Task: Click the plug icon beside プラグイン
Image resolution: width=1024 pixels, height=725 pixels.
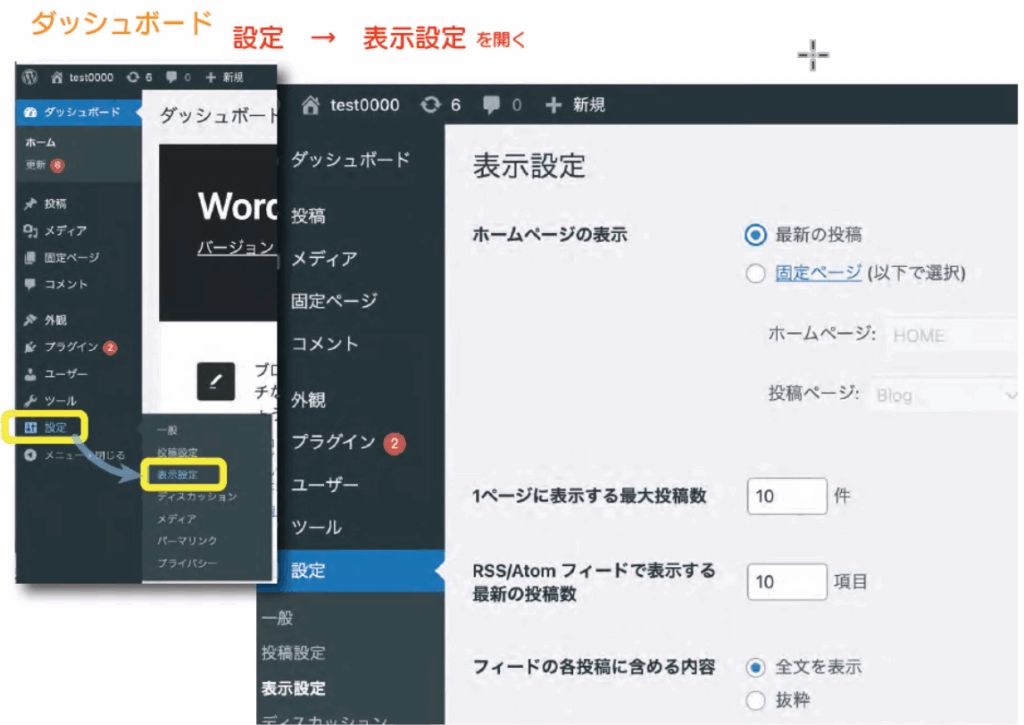Action: pyautogui.click(x=30, y=348)
